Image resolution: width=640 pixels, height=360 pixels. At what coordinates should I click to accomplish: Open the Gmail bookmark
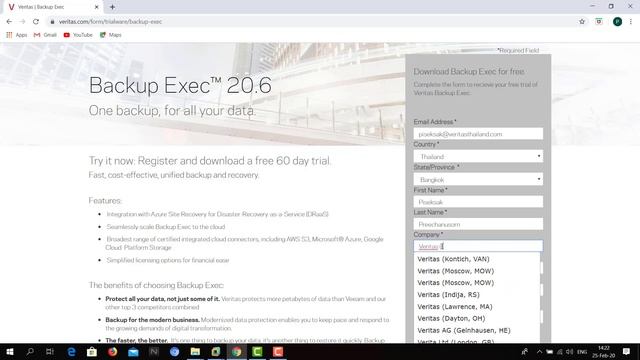click(45, 35)
